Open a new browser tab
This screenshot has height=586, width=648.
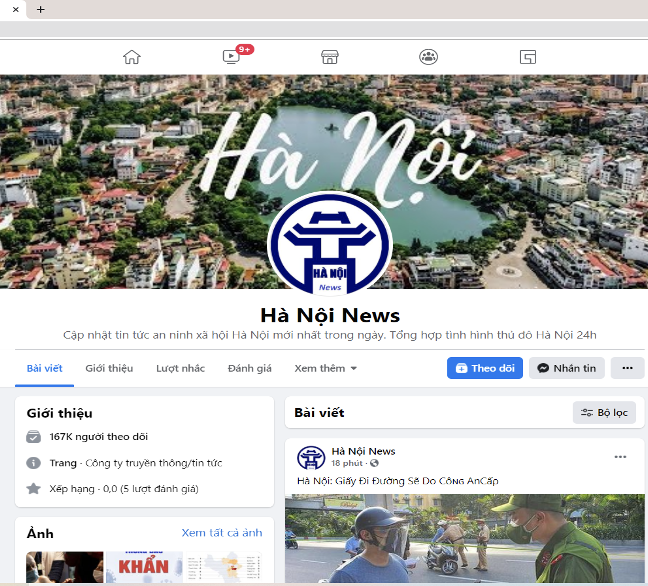point(41,9)
